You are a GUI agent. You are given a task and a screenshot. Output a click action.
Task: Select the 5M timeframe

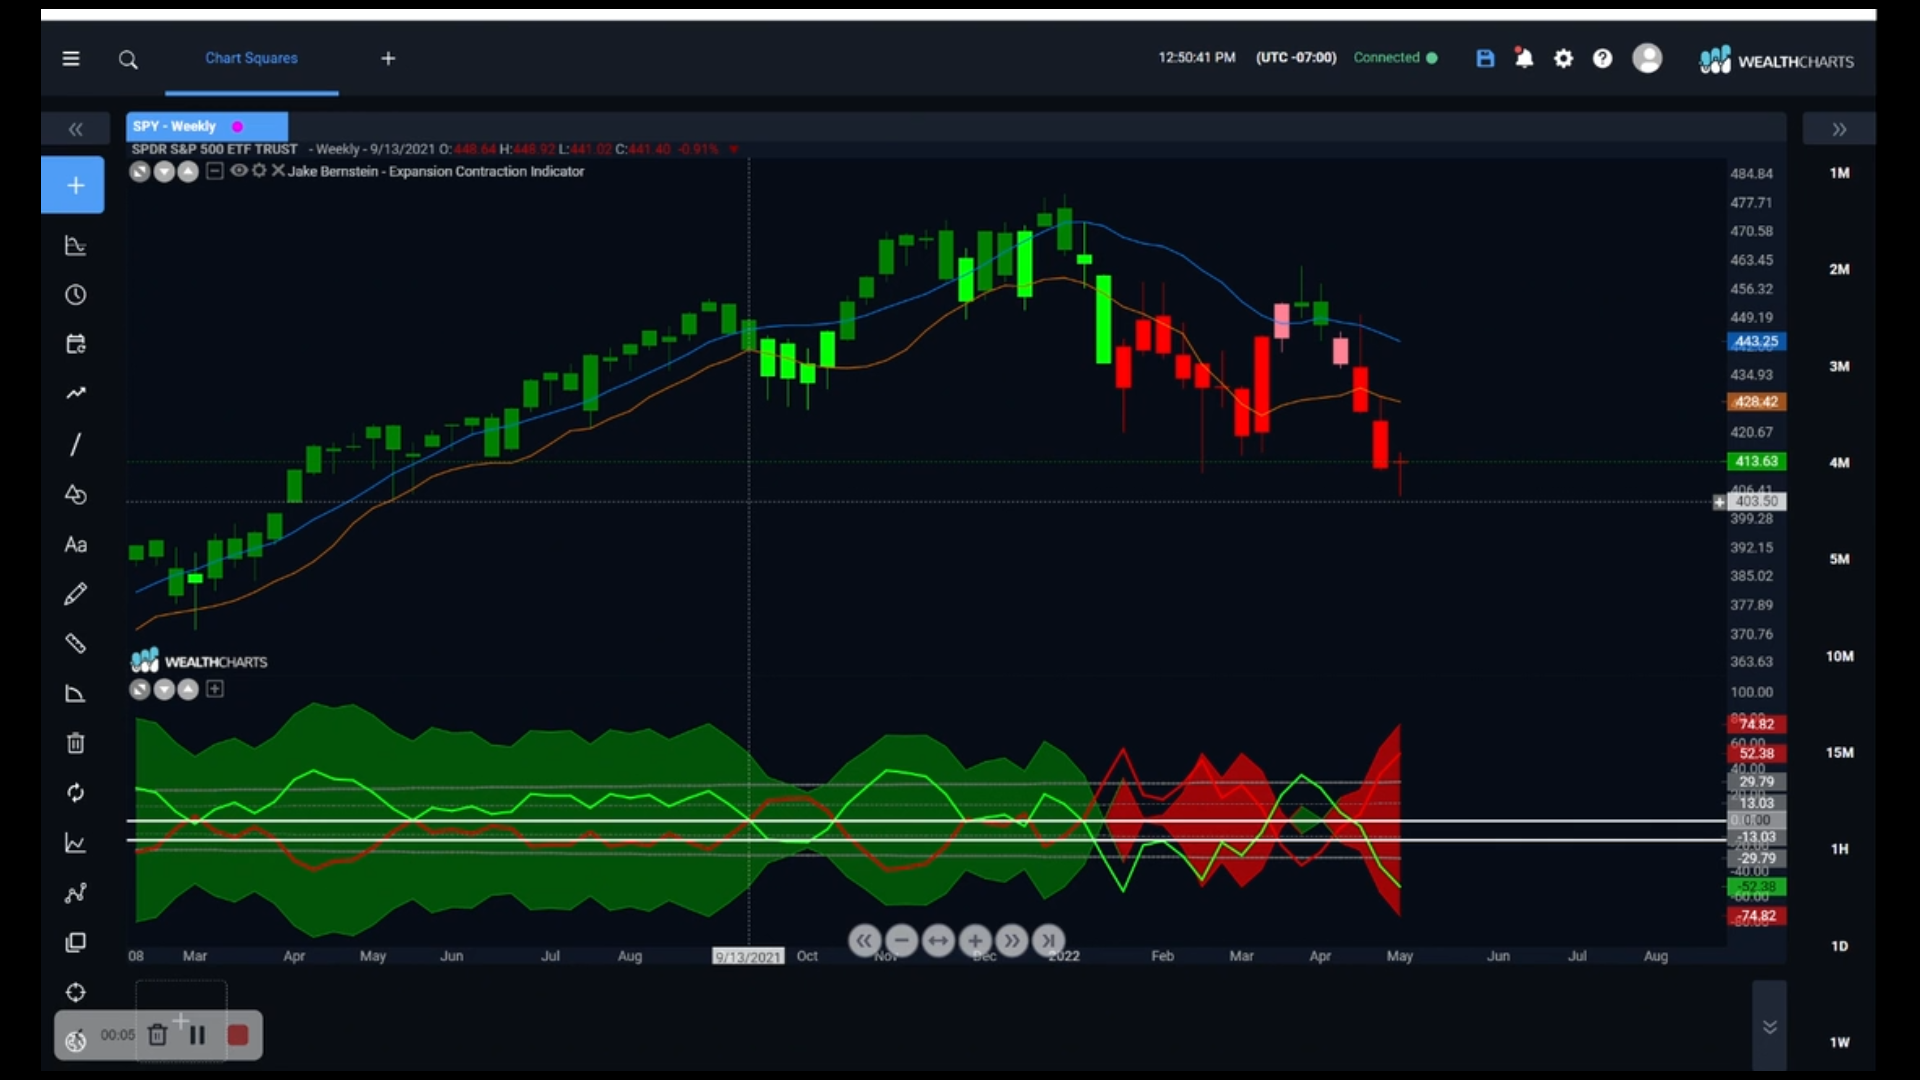[x=1839, y=560]
